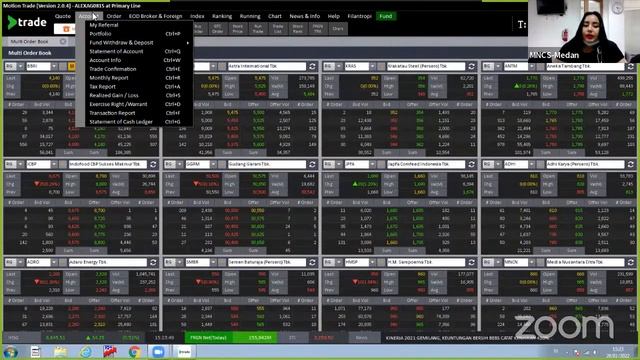Open the EOD Broker & Foreign menu
This screenshot has height=360, width=640.
tap(156, 16)
